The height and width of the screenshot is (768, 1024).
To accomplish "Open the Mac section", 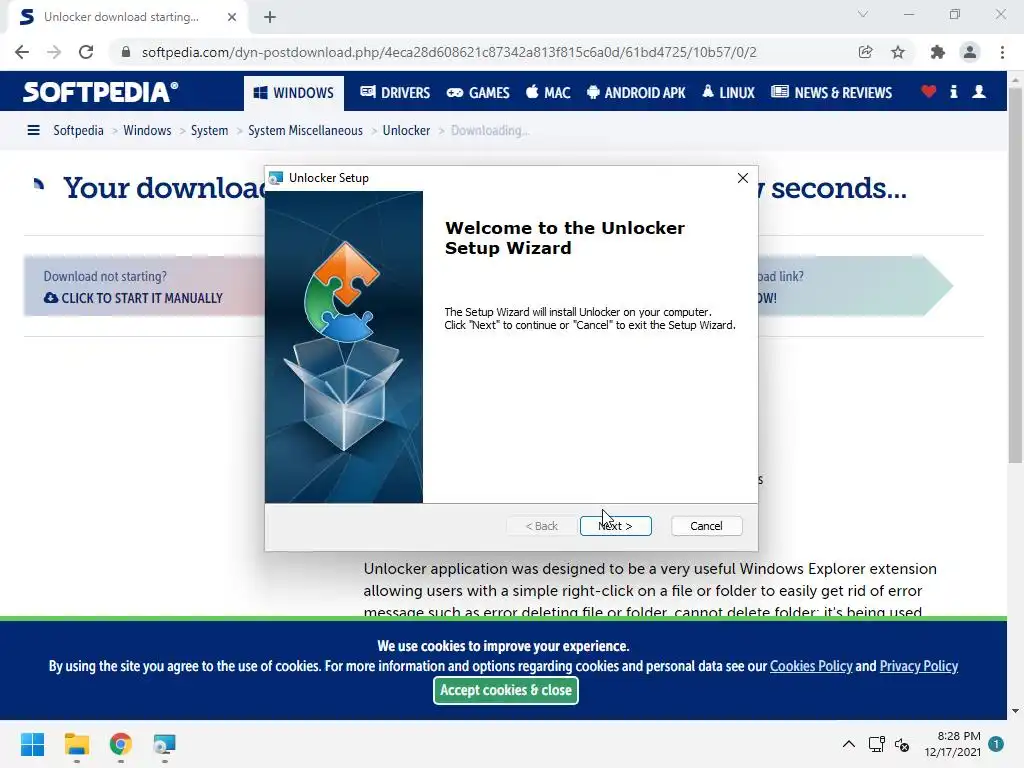I will pyautogui.click(x=548, y=93).
